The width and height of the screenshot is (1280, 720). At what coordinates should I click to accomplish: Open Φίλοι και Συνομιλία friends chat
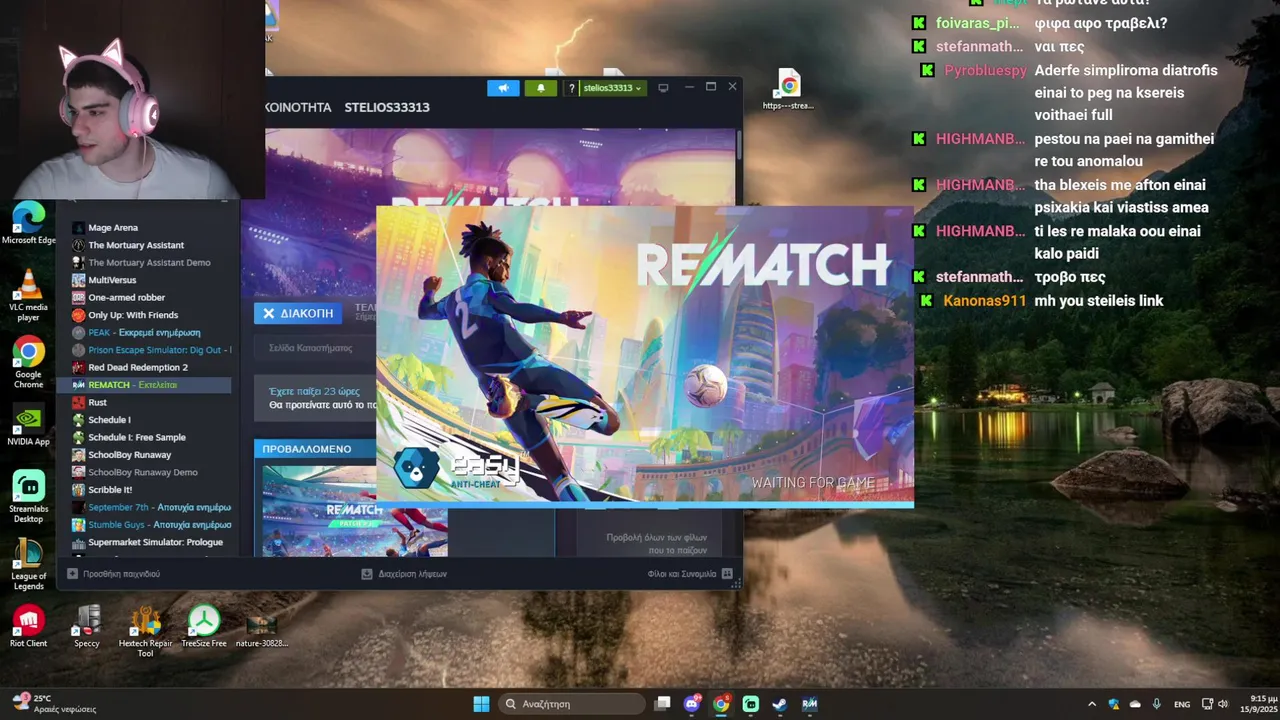click(690, 574)
